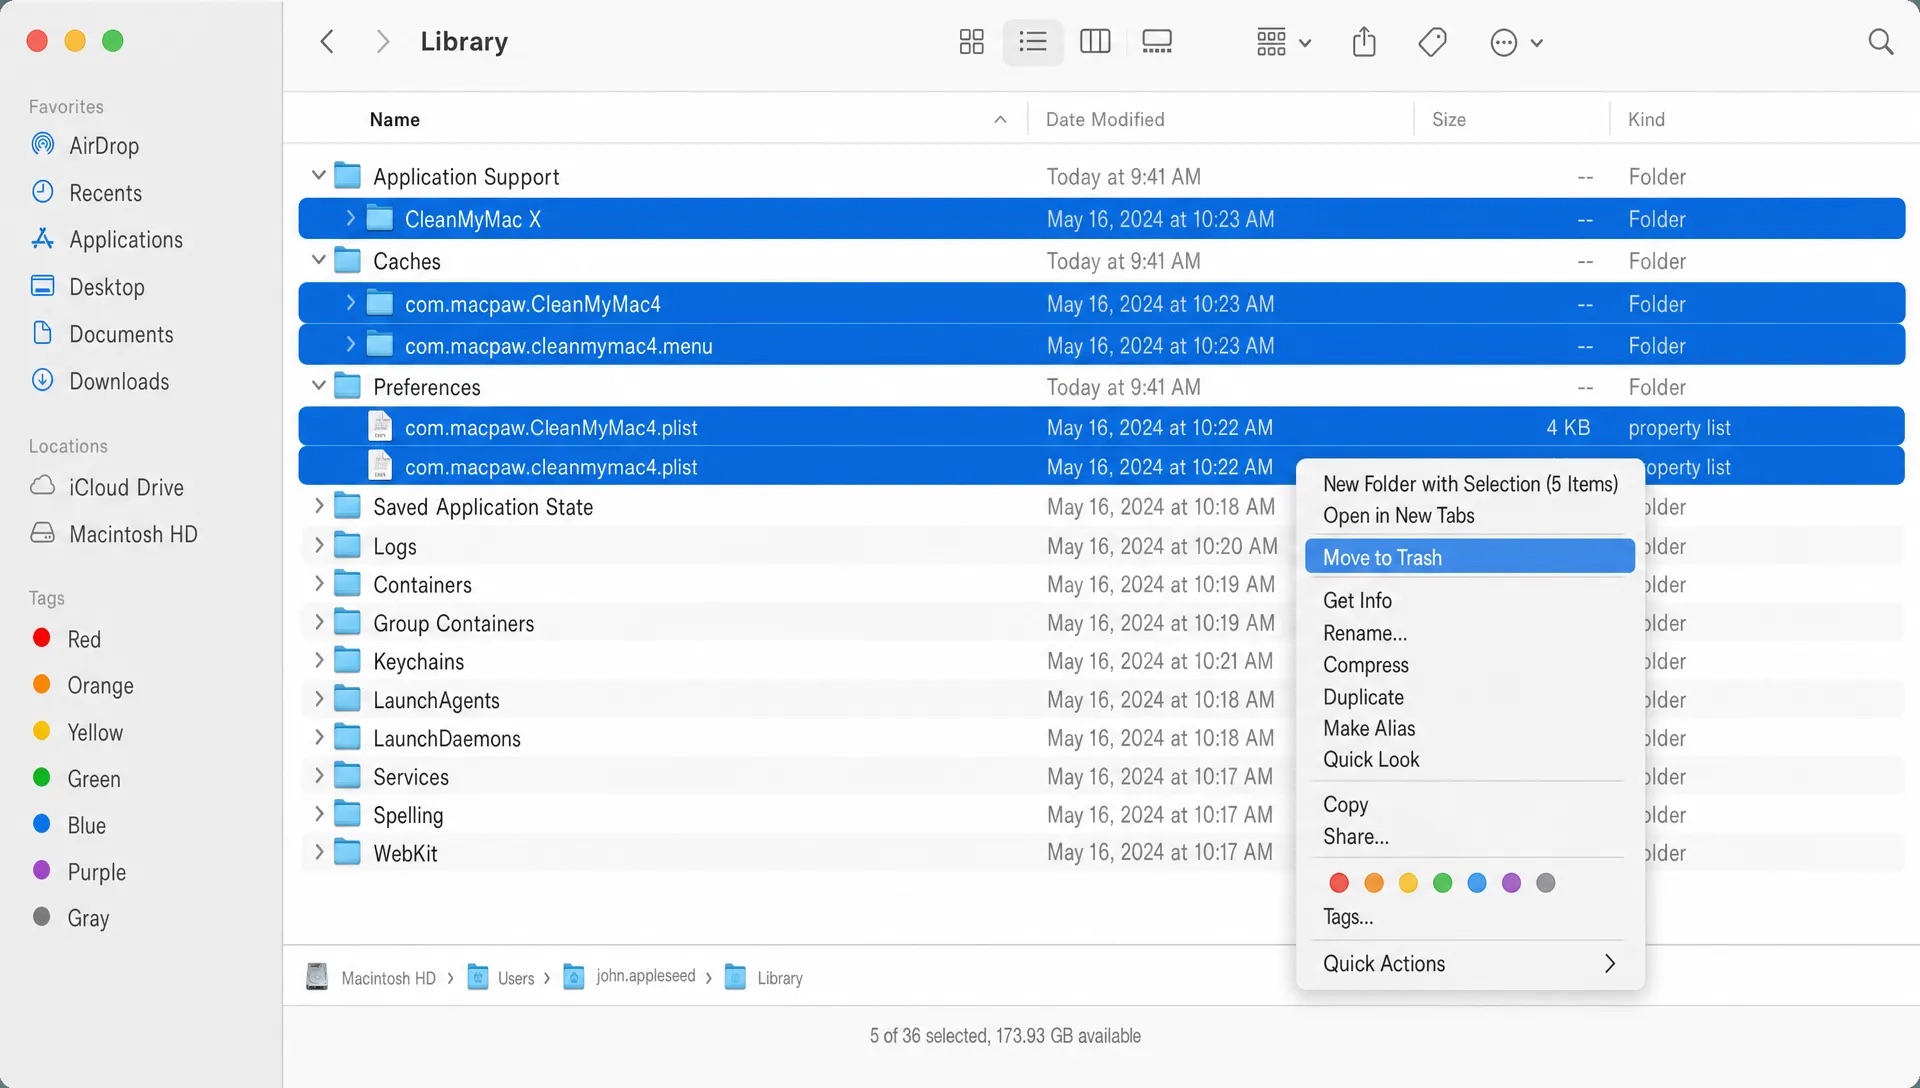Screen dimensions: 1920x1088
Task: Switch to column view
Action: [x=1095, y=42]
